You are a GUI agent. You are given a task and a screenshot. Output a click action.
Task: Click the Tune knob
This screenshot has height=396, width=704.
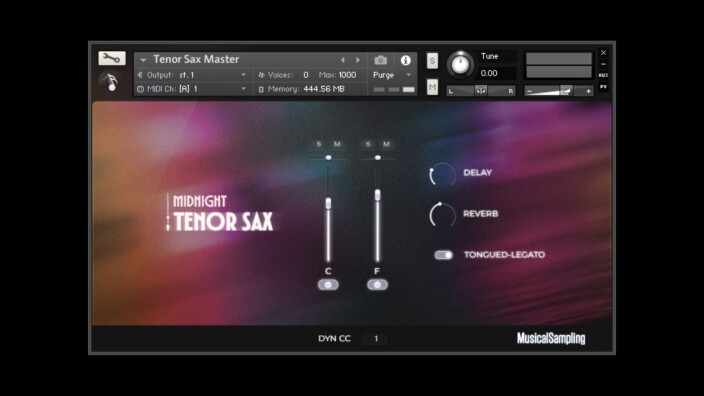(460, 65)
